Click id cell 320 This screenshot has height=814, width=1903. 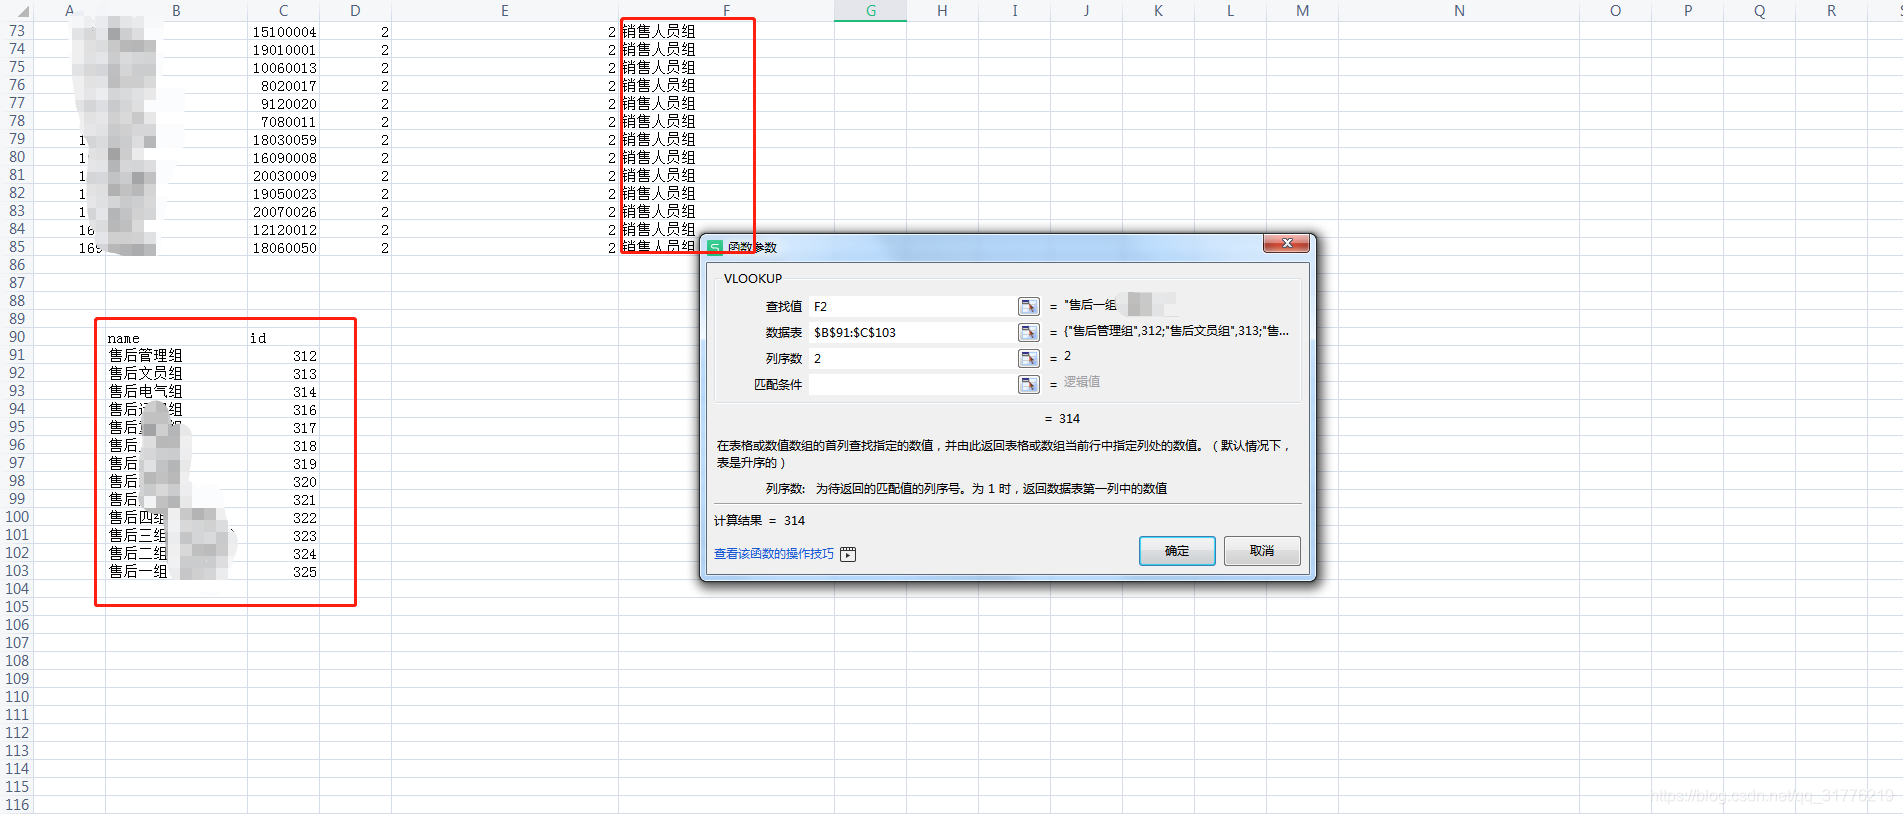tap(283, 482)
